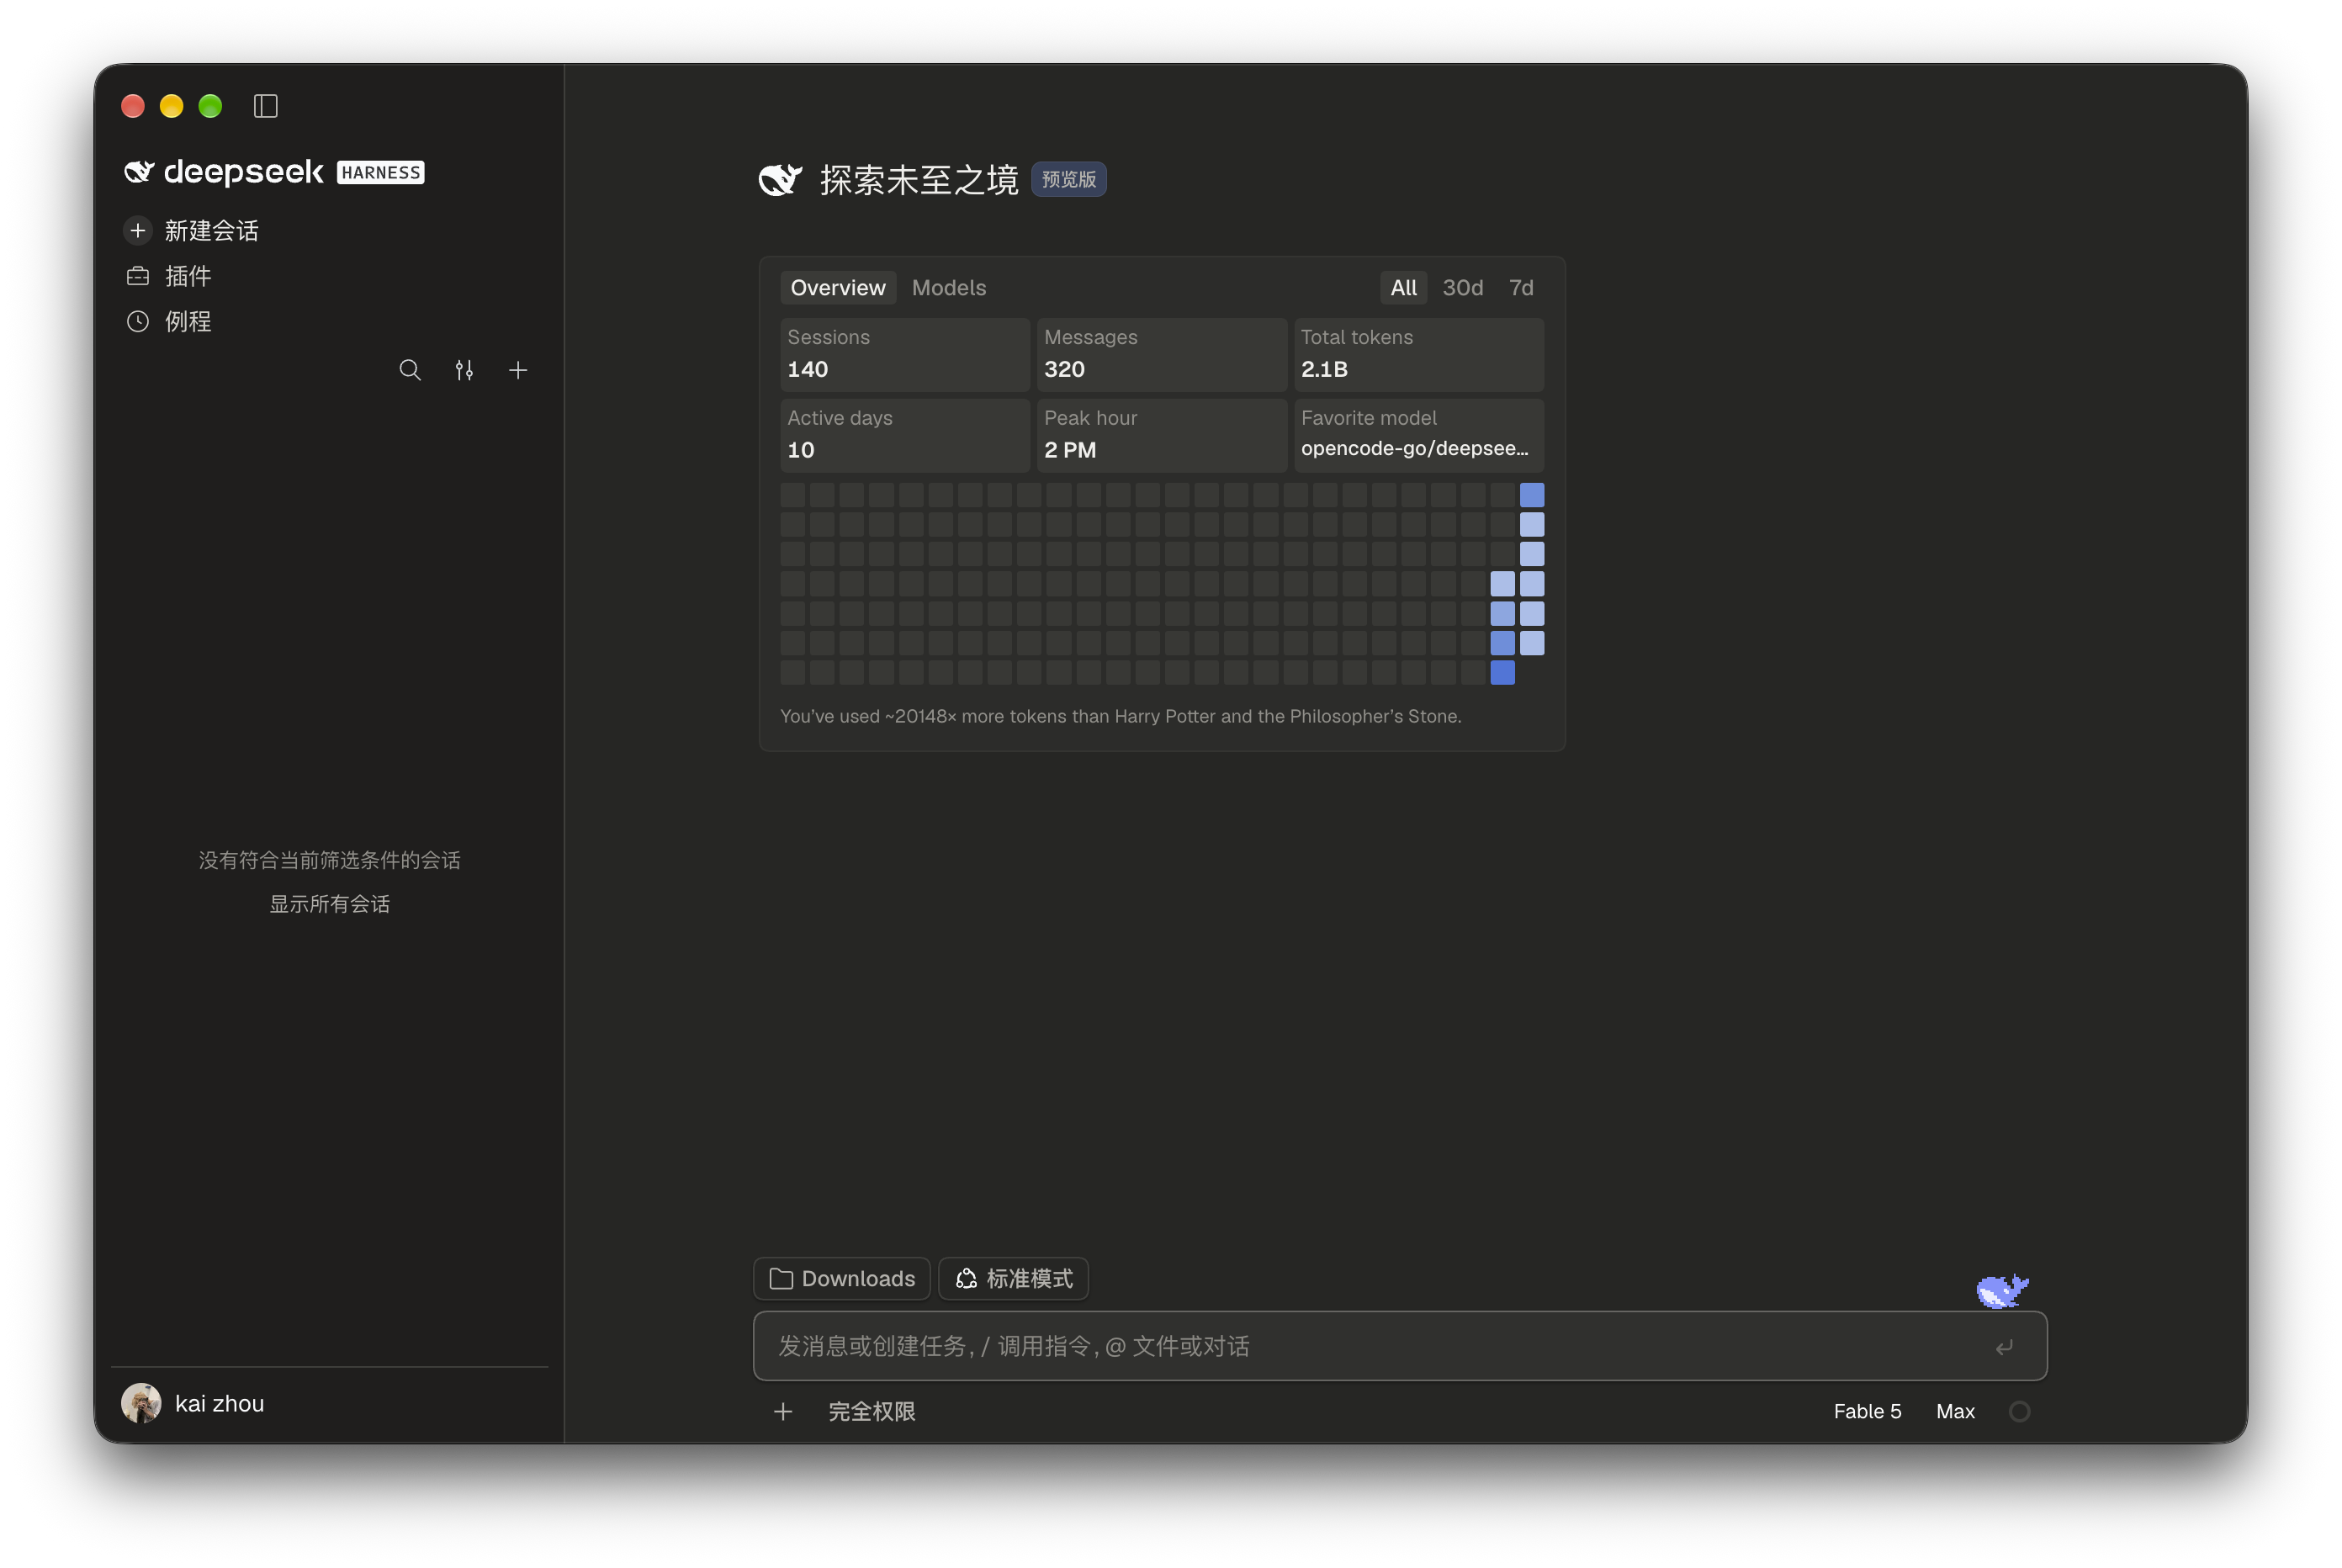Focus the message input field
This screenshot has height=1568, width=2342.
click(1400, 1346)
